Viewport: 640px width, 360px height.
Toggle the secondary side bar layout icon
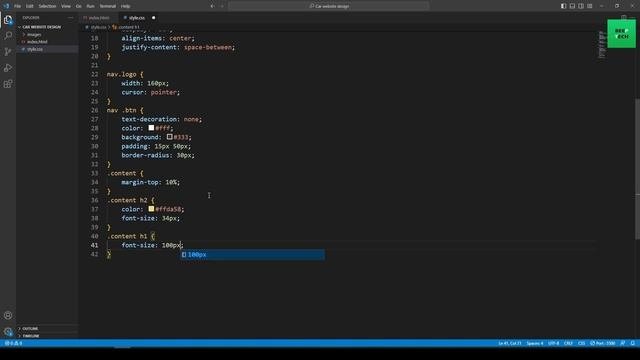point(581,6)
